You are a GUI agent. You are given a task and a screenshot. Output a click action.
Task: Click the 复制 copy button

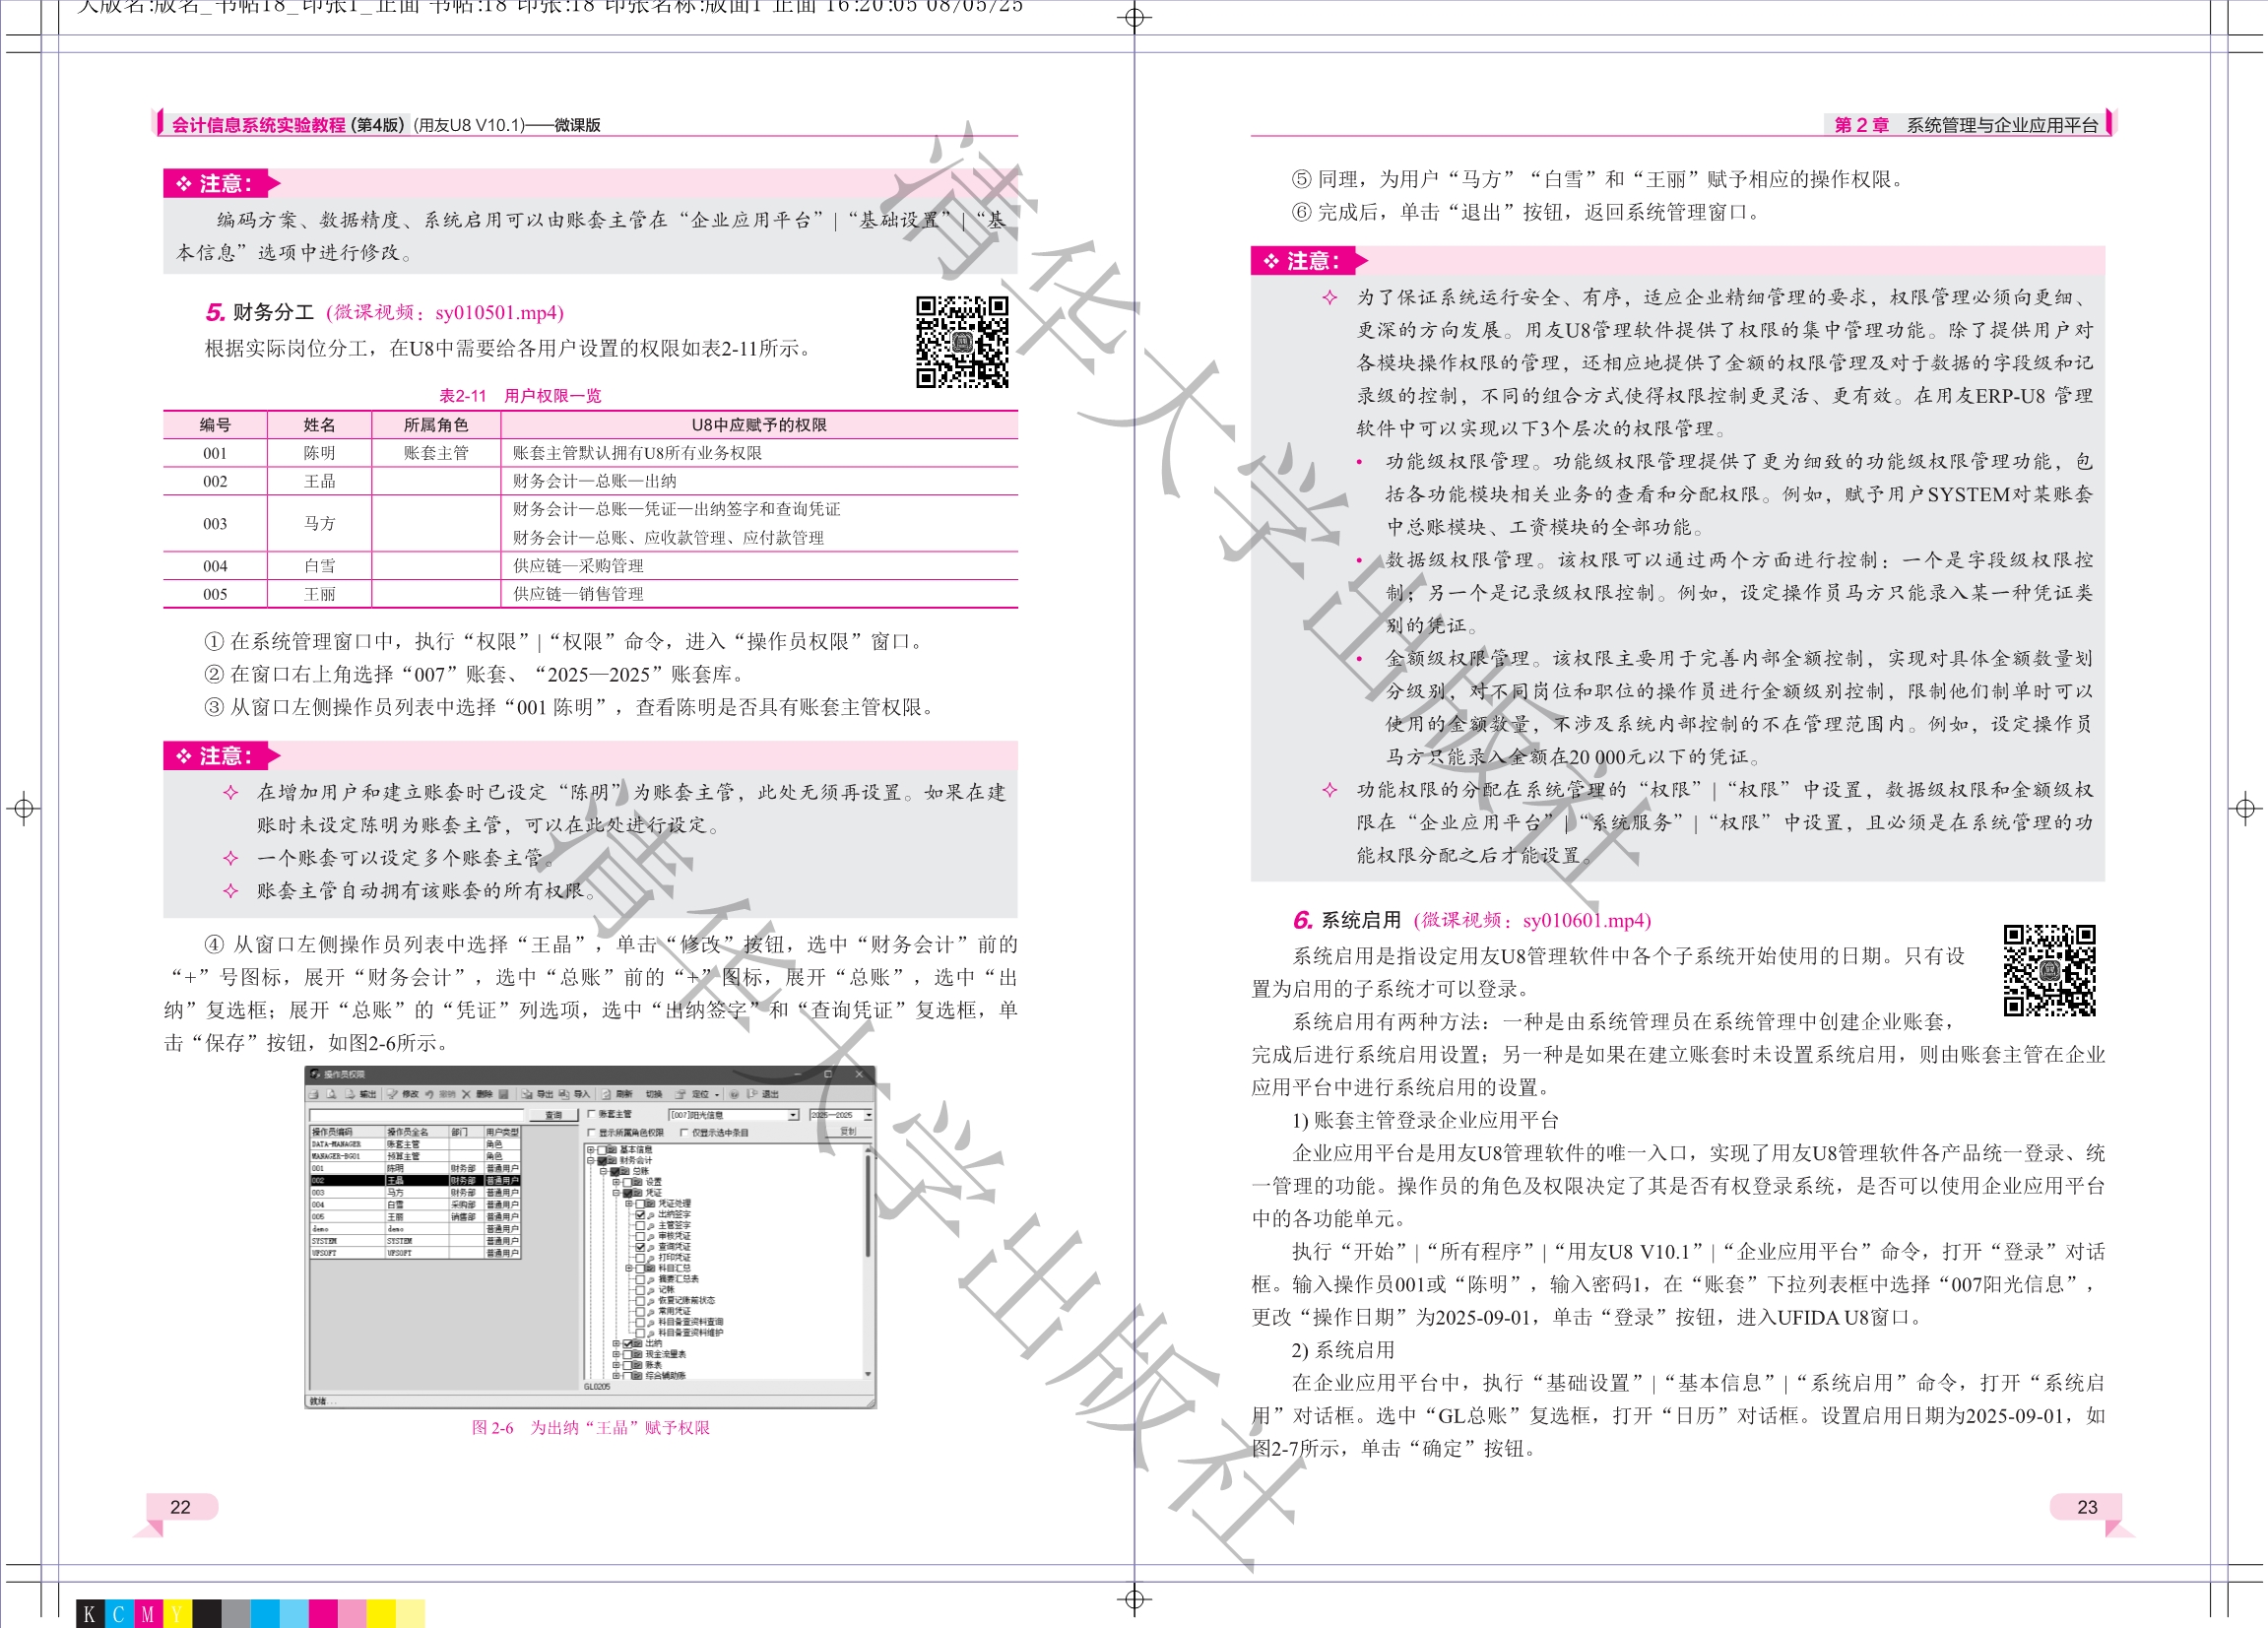pos(848,1132)
